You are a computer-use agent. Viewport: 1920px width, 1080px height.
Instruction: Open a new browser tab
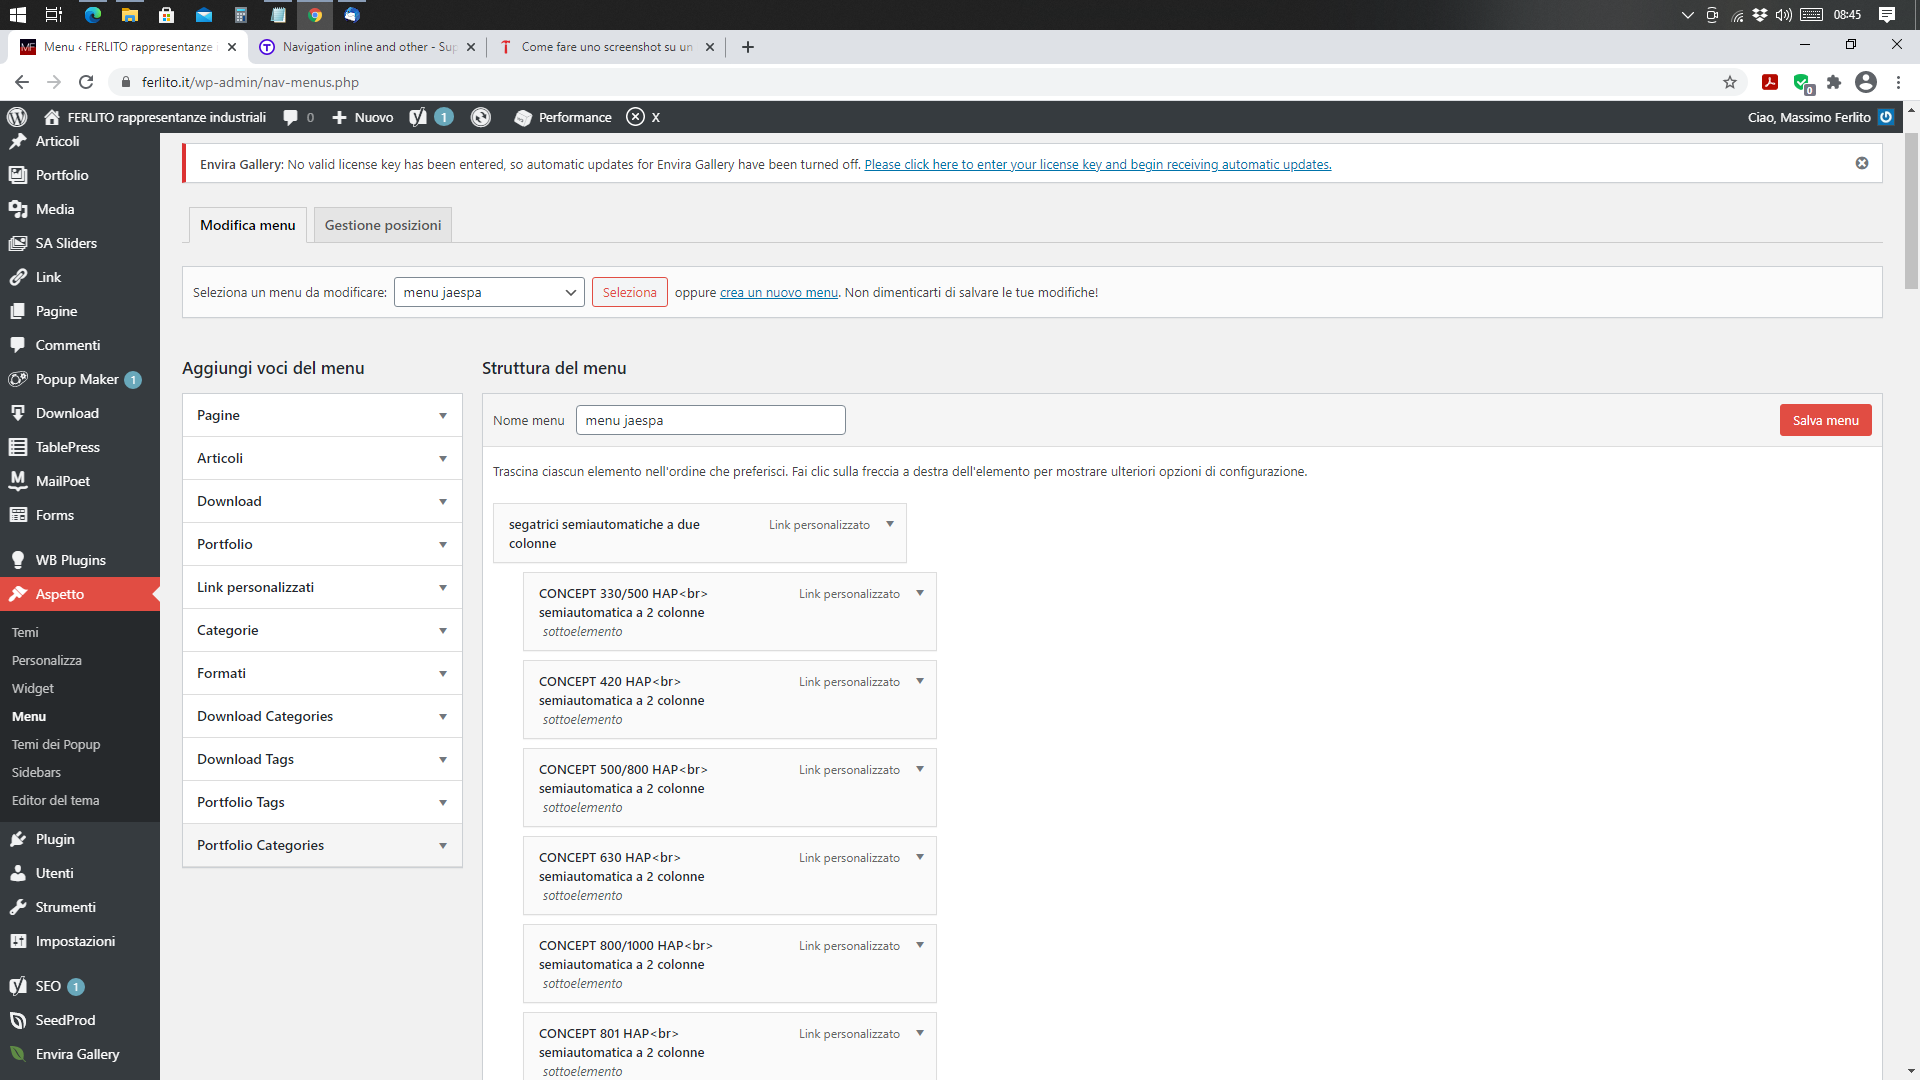pos(748,47)
